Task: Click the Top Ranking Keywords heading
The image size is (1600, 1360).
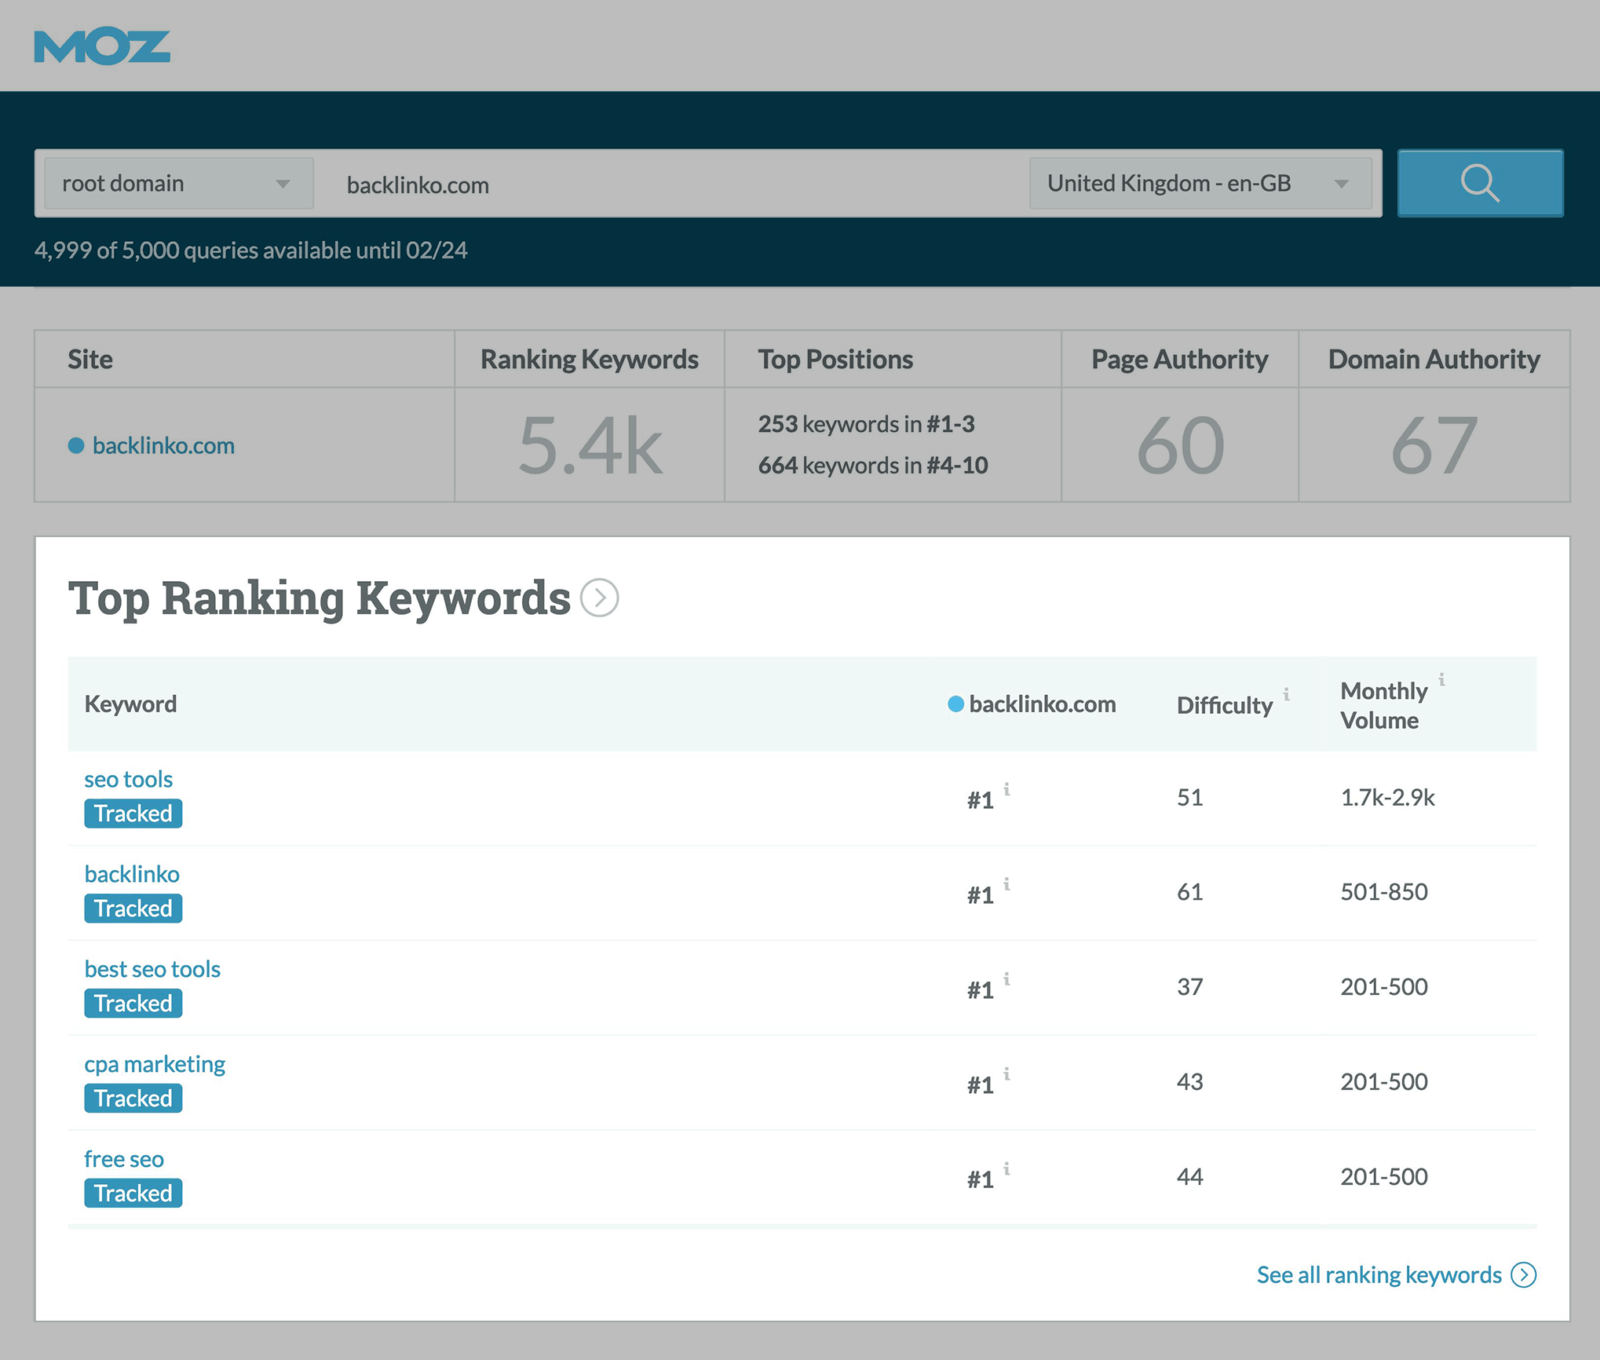Action: [319, 598]
